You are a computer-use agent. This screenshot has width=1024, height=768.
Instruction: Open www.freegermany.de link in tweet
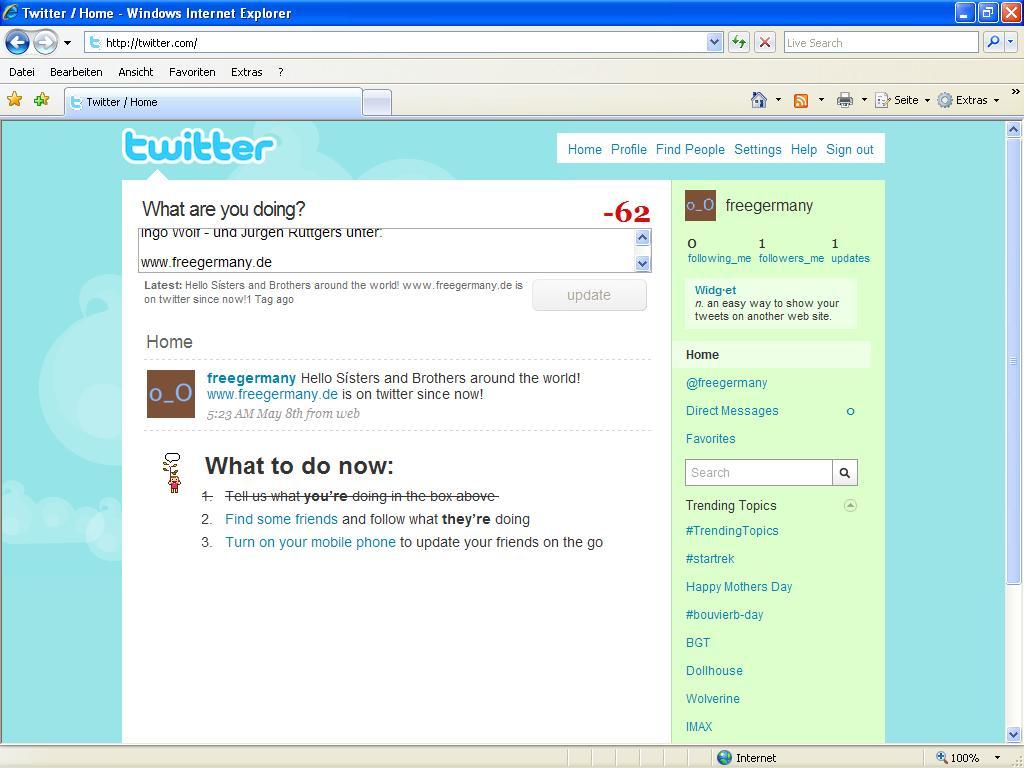(x=272, y=394)
